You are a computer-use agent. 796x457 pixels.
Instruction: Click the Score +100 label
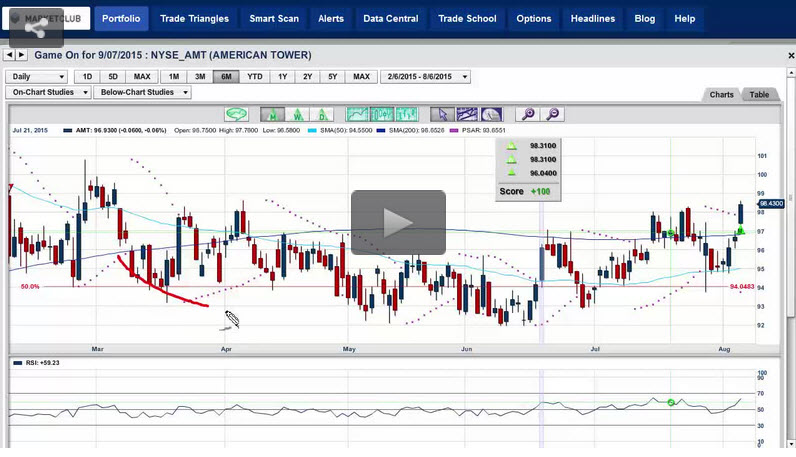(525, 191)
